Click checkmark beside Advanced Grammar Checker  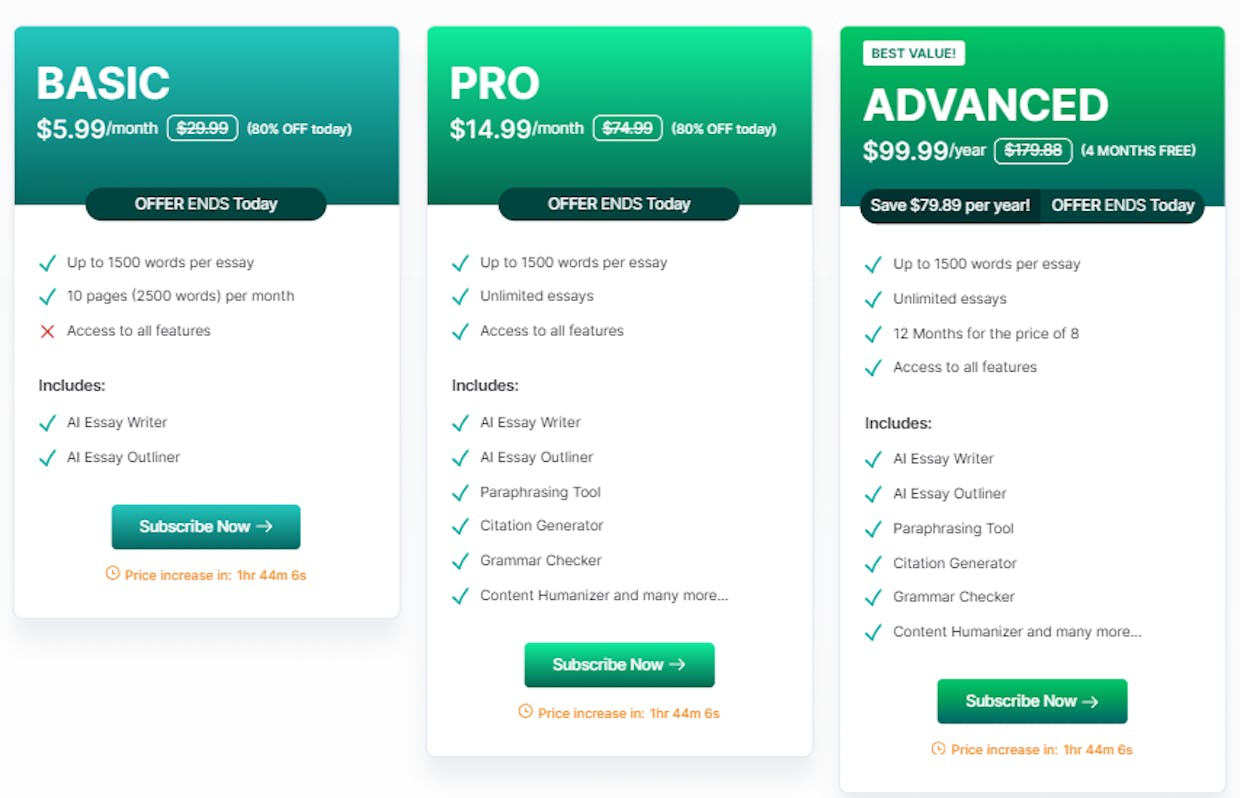(x=873, y=597)
